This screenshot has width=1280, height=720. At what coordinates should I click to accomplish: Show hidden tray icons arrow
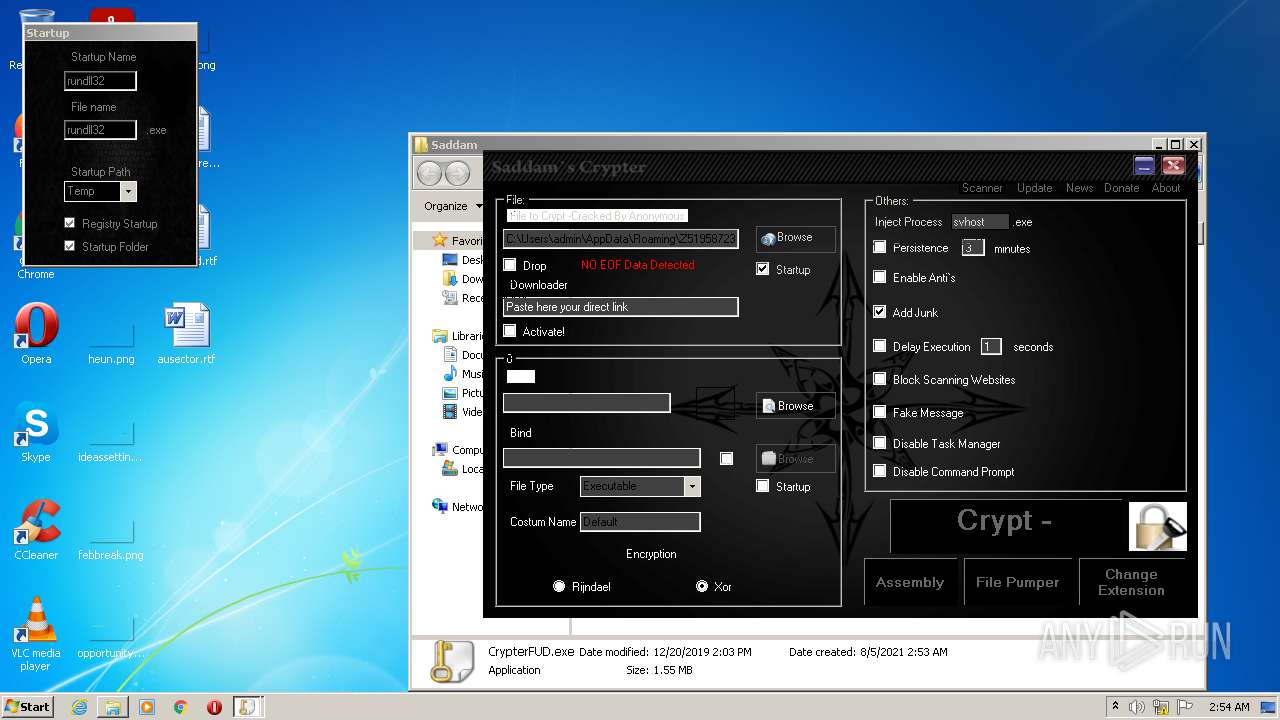1116,707
